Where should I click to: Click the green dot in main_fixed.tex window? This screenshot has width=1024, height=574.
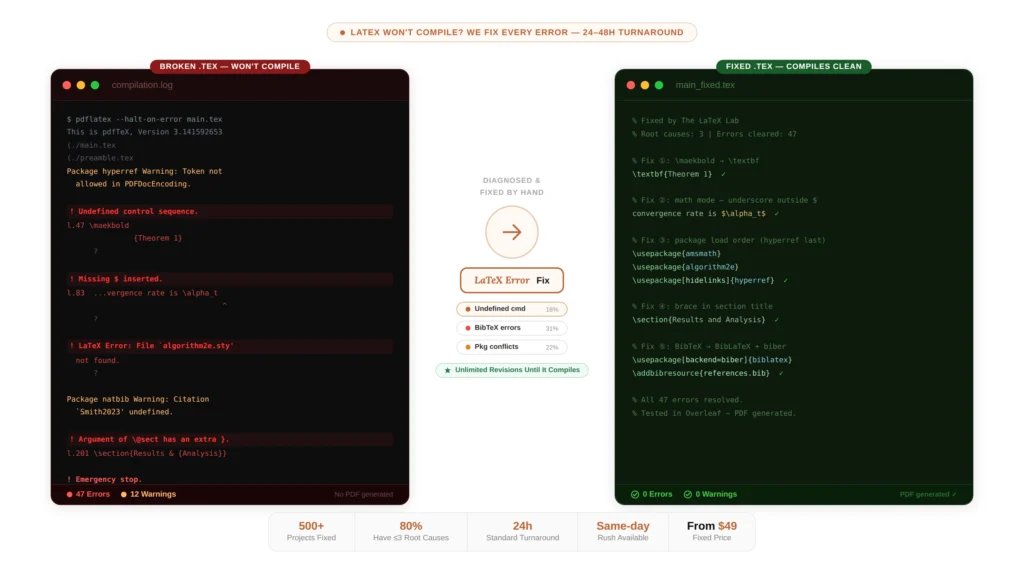pyautogui.click(x=659, y=85)
